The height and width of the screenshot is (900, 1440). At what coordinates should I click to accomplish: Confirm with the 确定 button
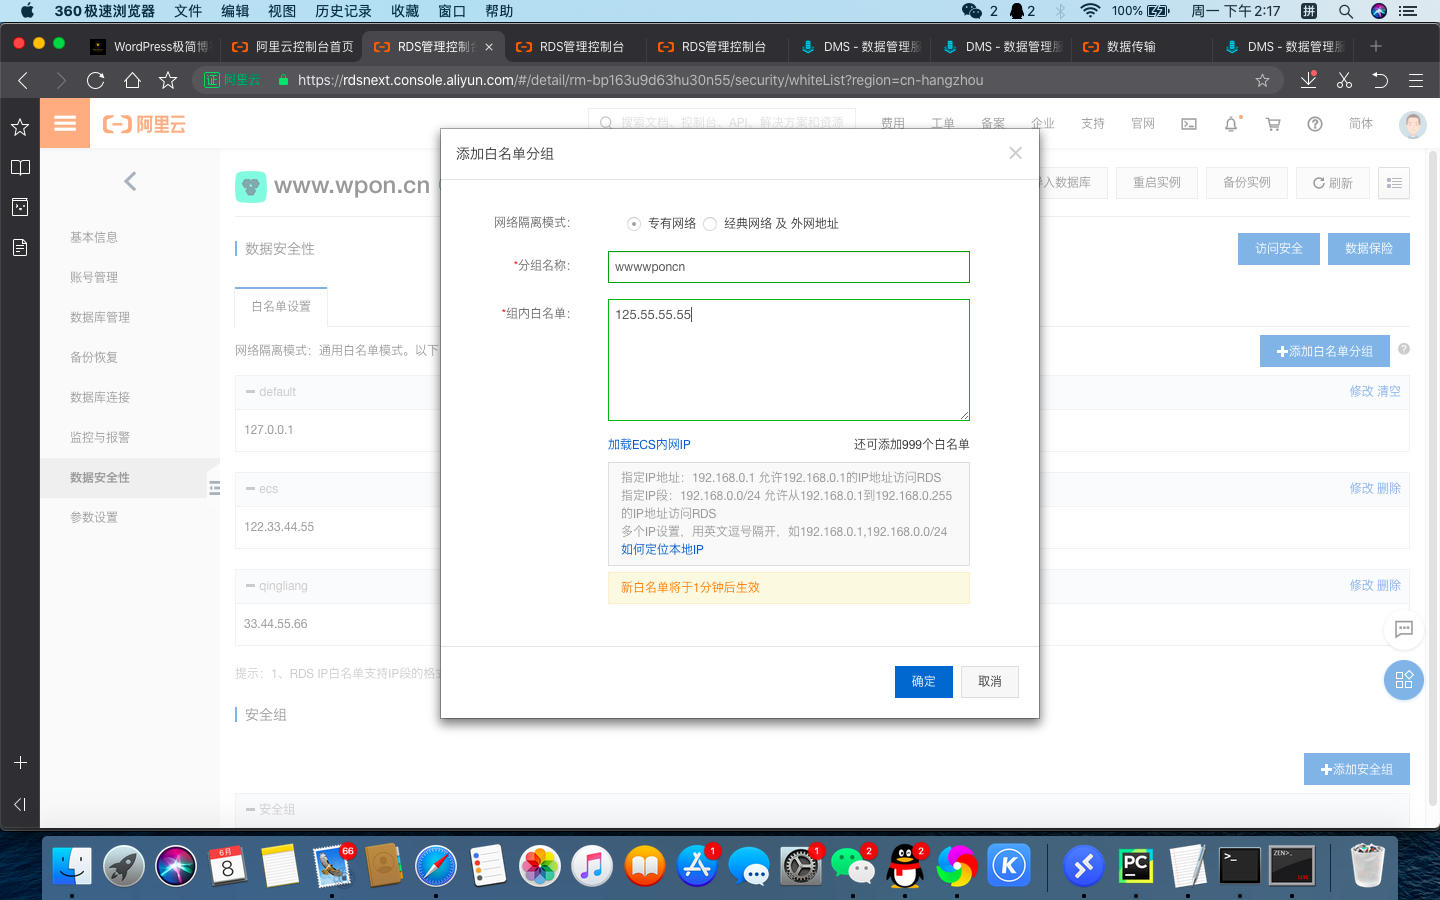click(924, 682)
